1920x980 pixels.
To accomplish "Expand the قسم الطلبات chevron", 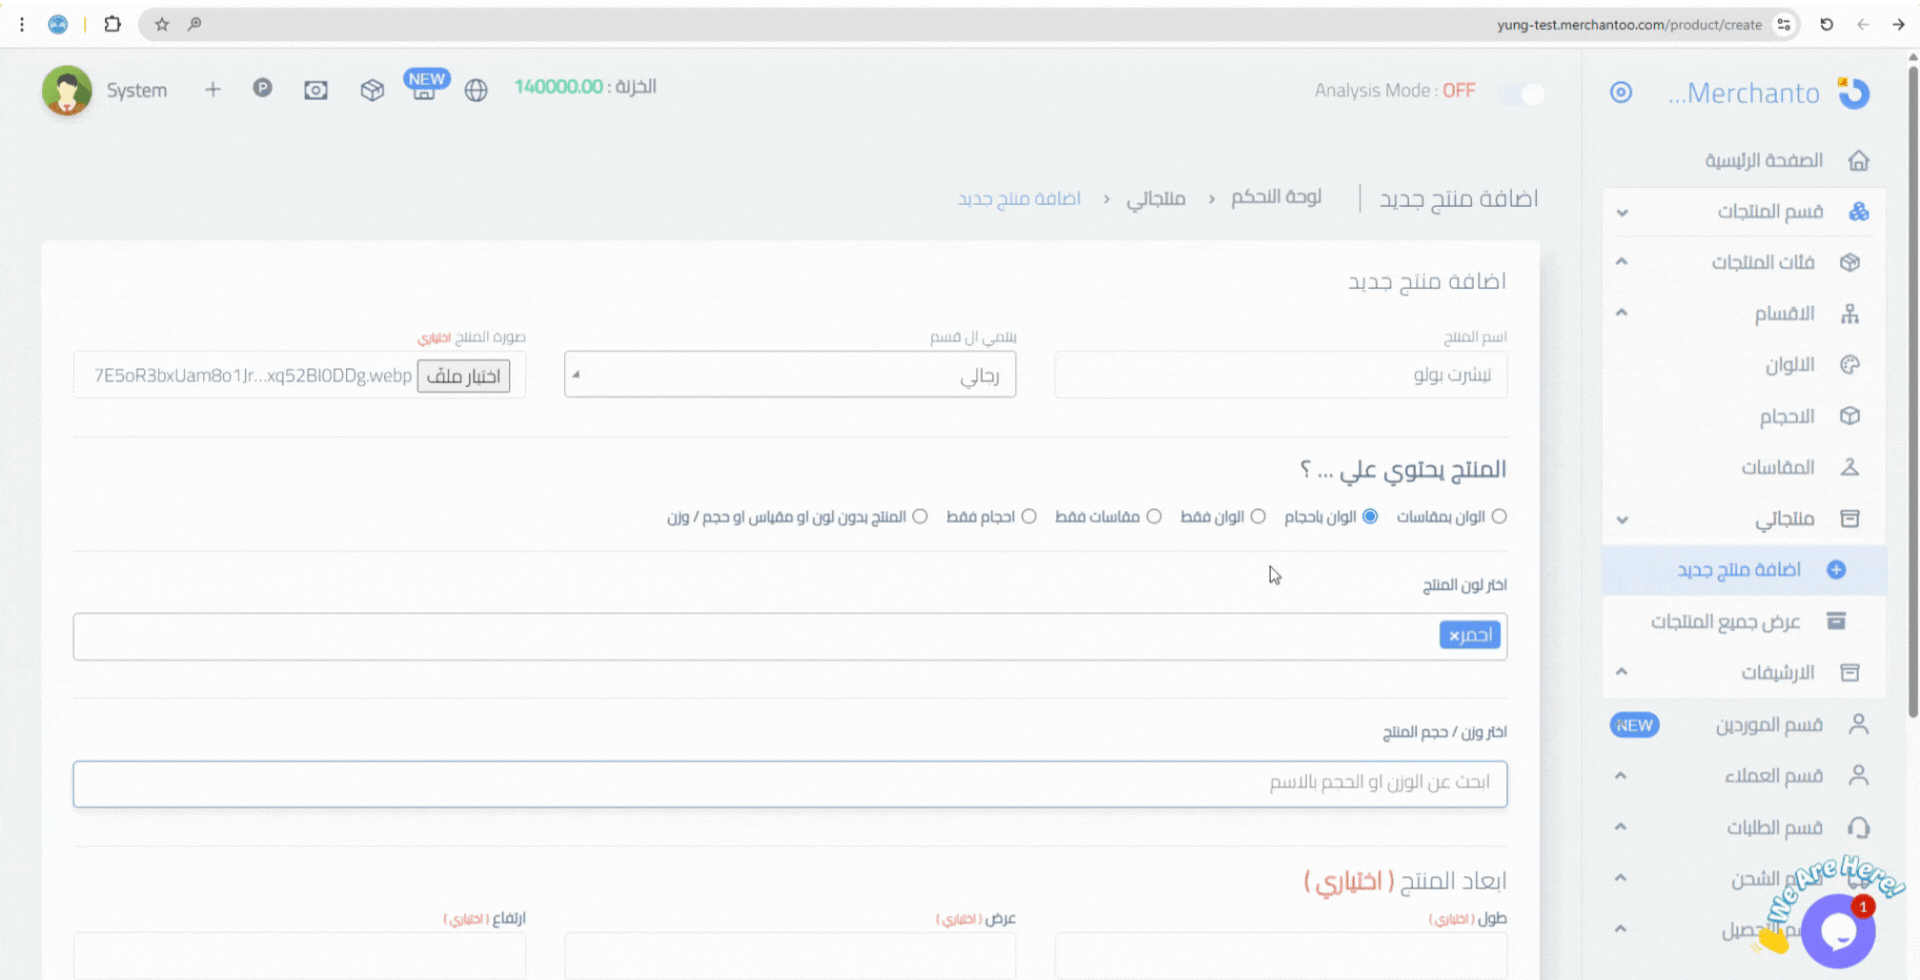I will coord(1621,827).
